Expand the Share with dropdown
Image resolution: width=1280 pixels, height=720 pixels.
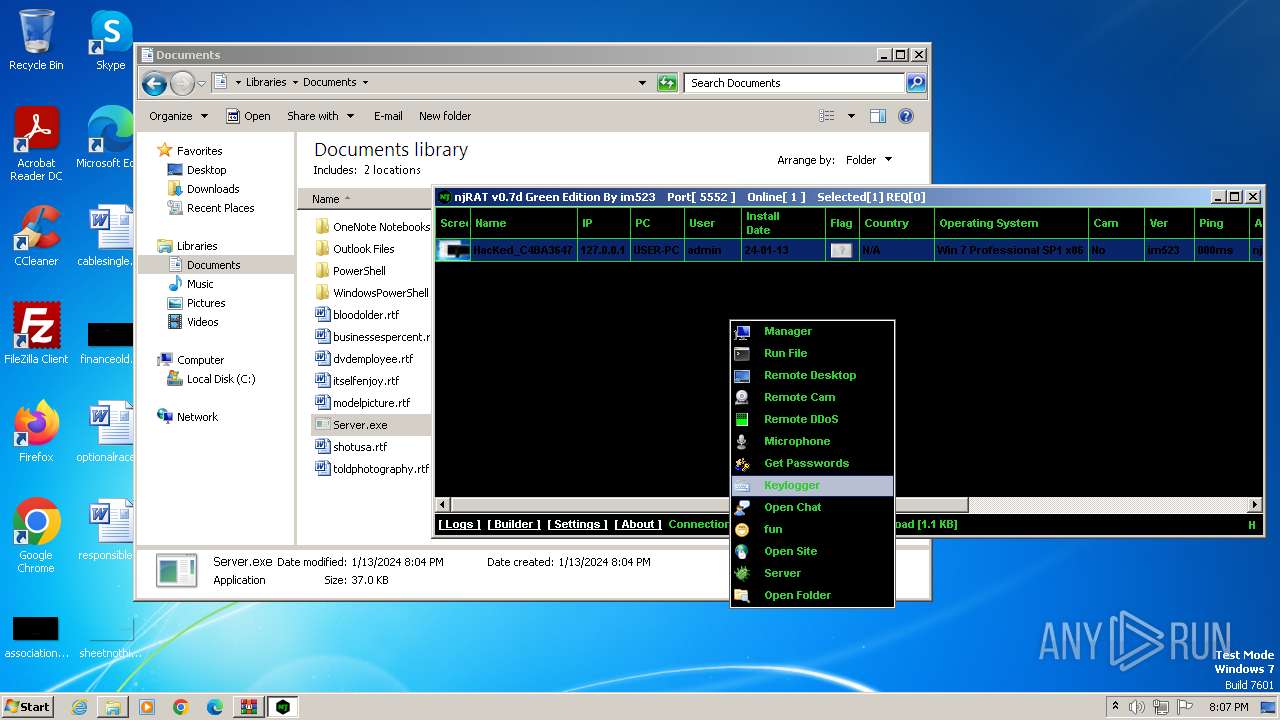coord(320,116)
